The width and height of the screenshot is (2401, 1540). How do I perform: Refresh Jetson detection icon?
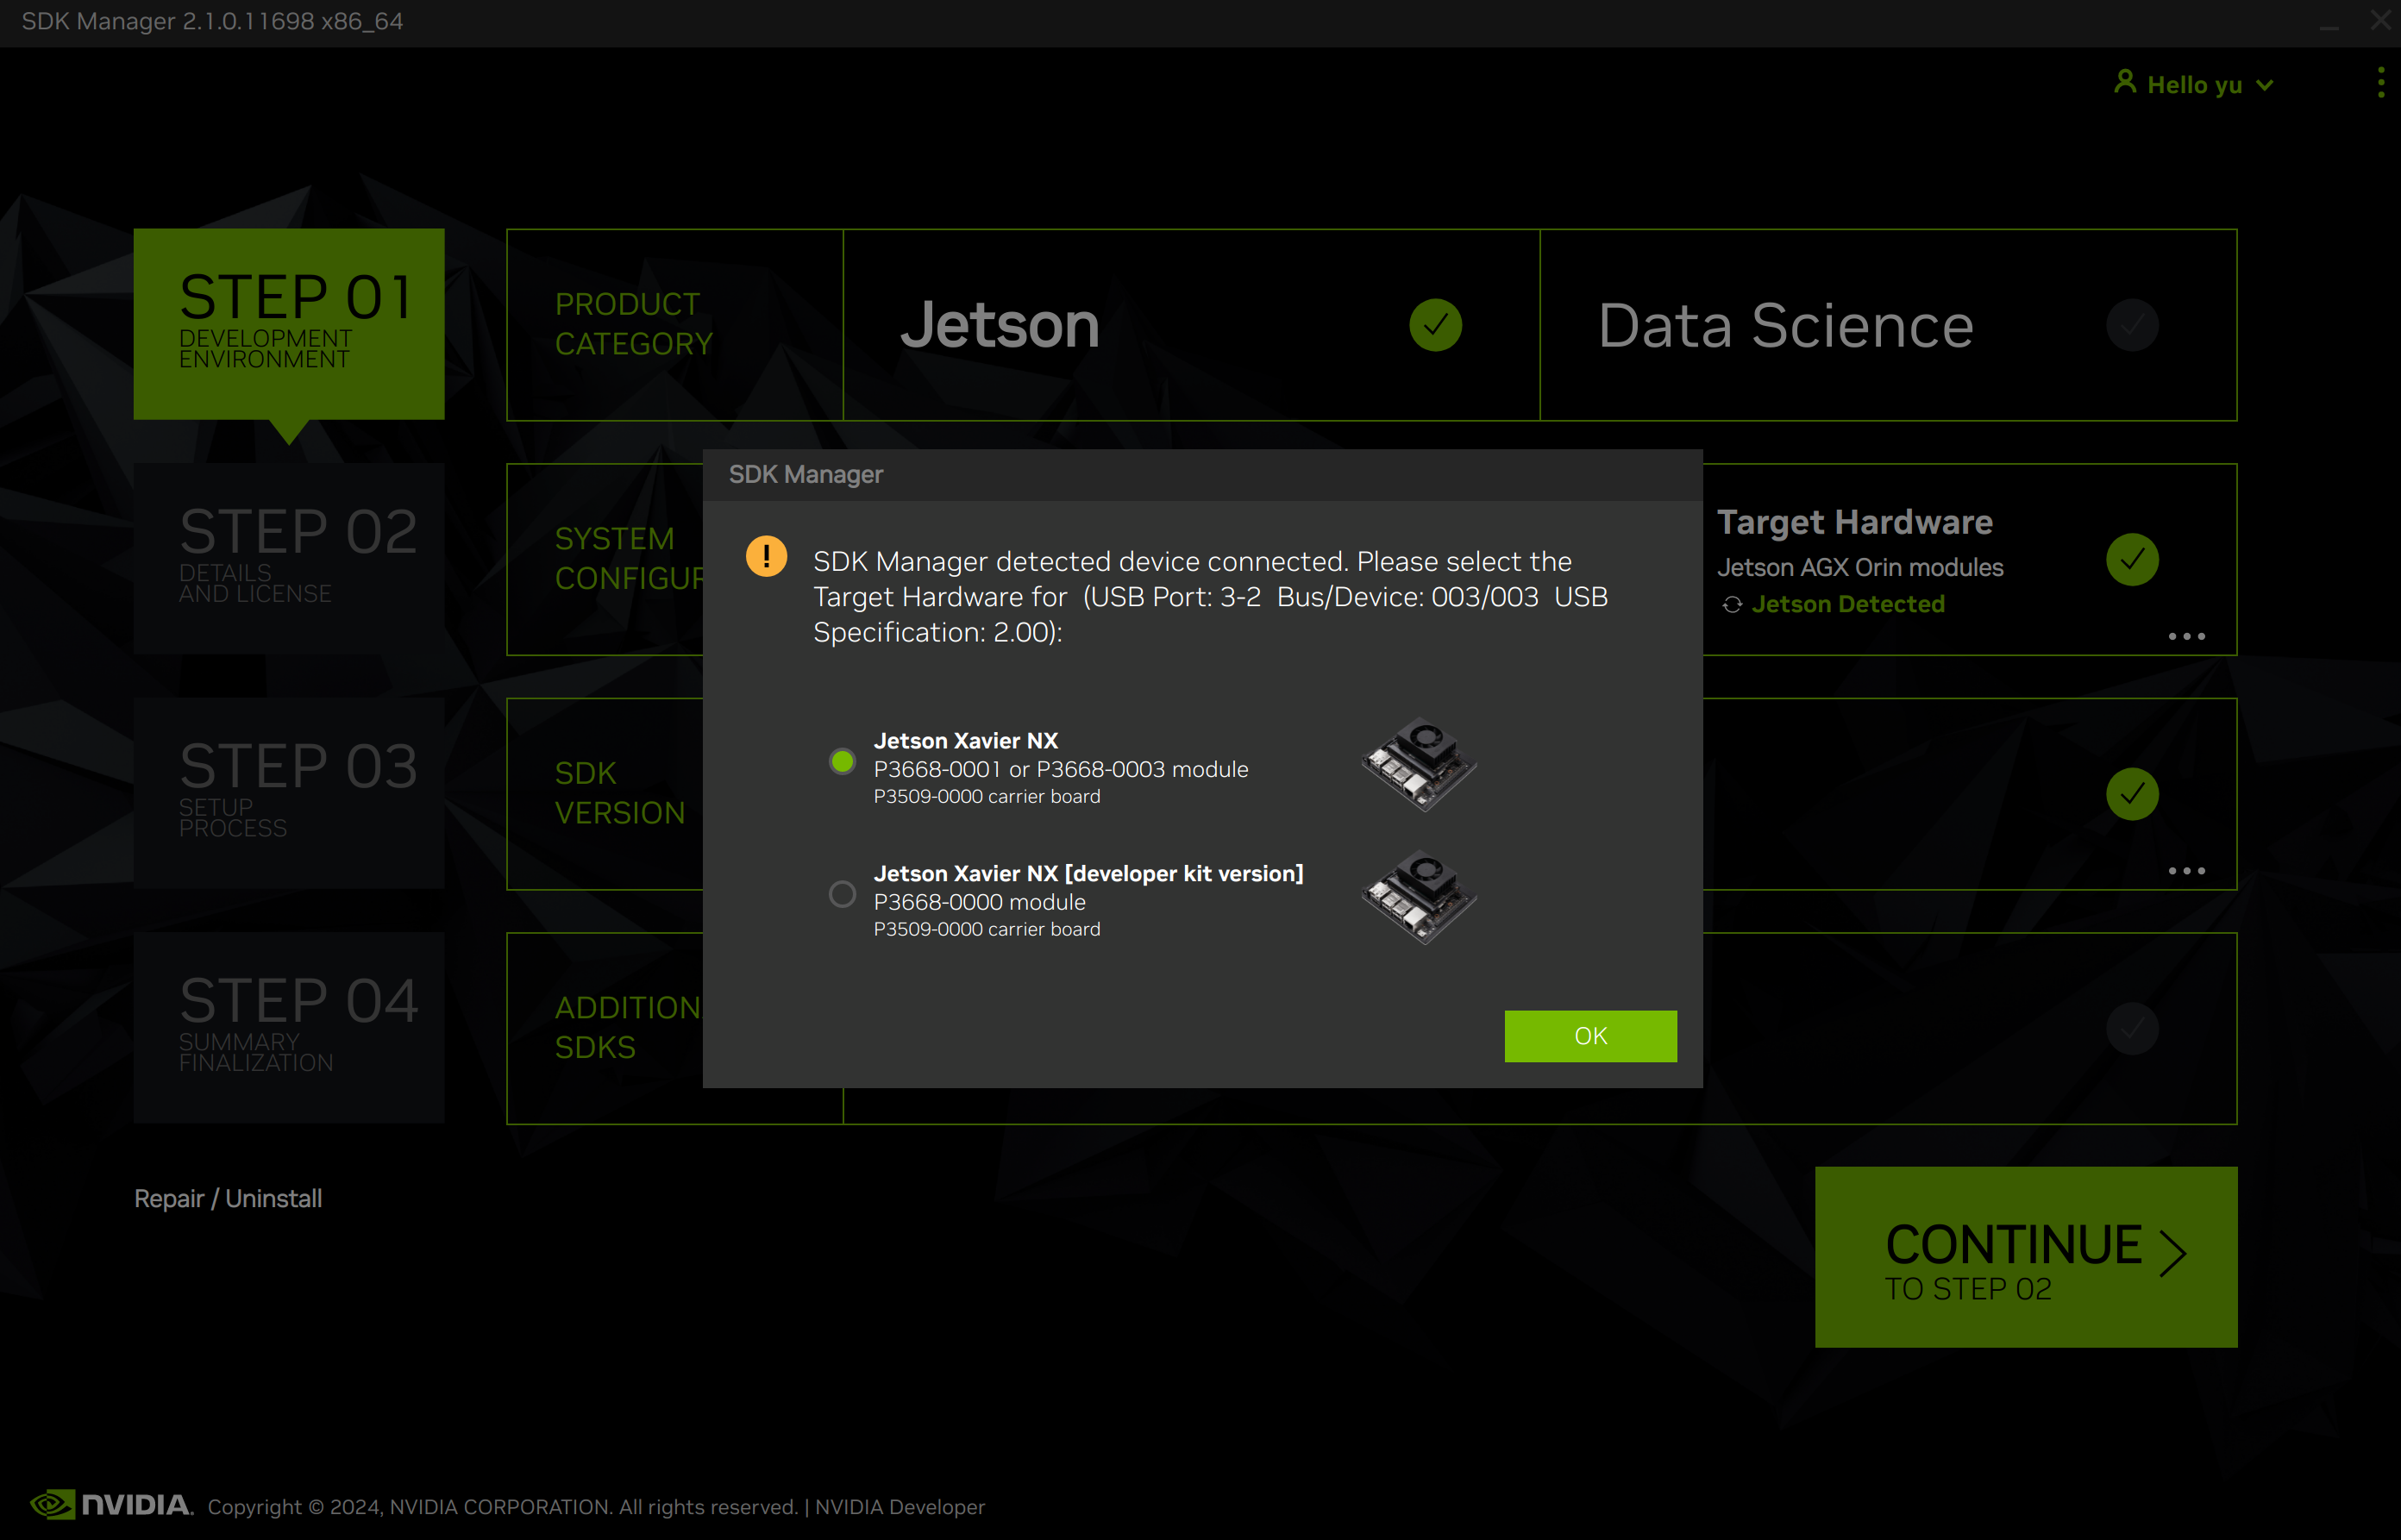pyautogui.click(x=1732, y=605)
